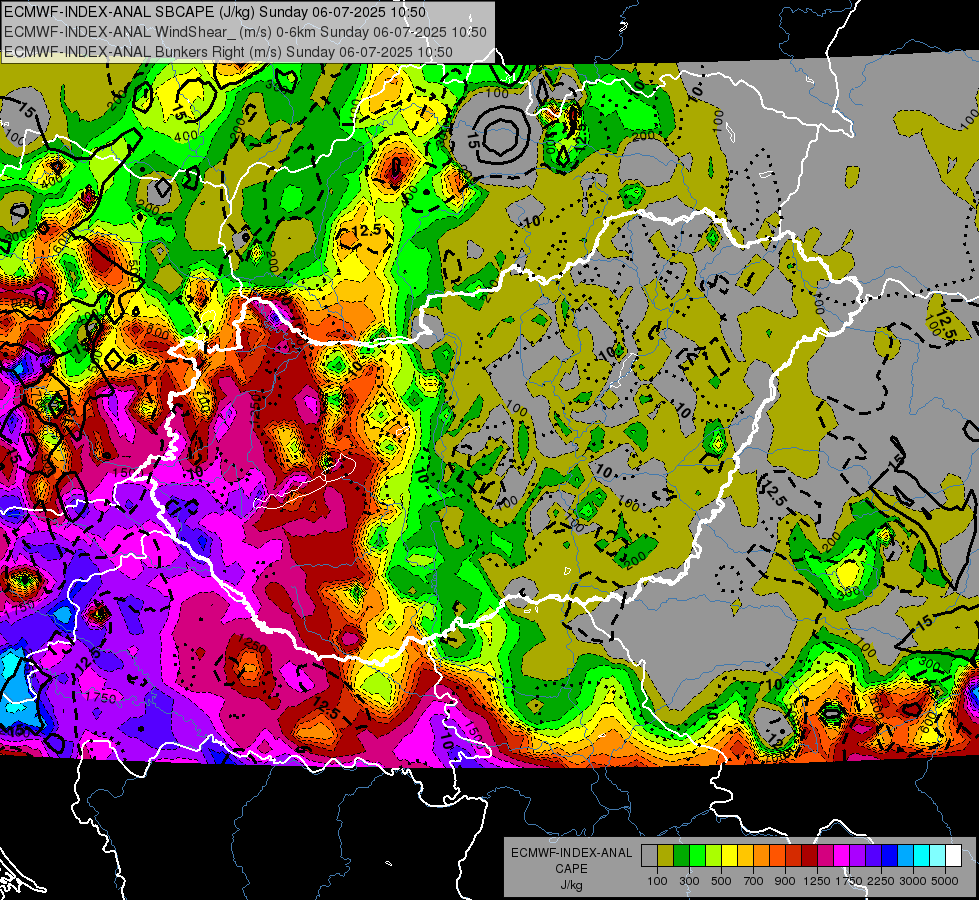Click the gray swatch in the CAPE legend

coord(649,856)
